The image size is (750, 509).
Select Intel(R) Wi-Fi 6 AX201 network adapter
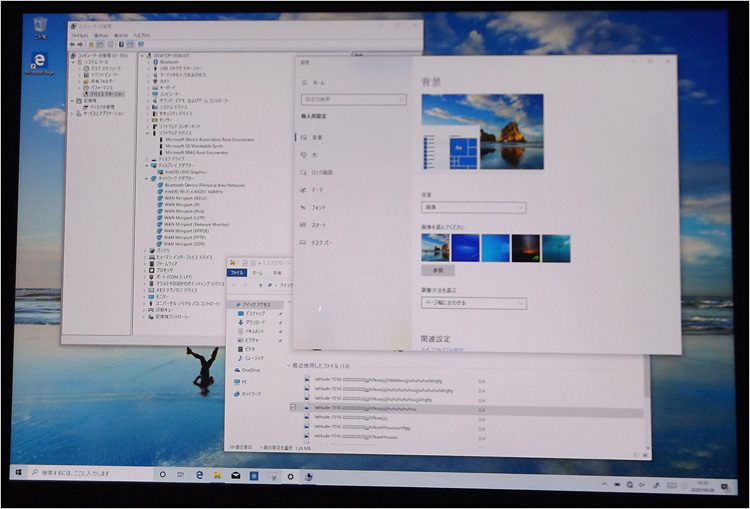pos(193,190)
